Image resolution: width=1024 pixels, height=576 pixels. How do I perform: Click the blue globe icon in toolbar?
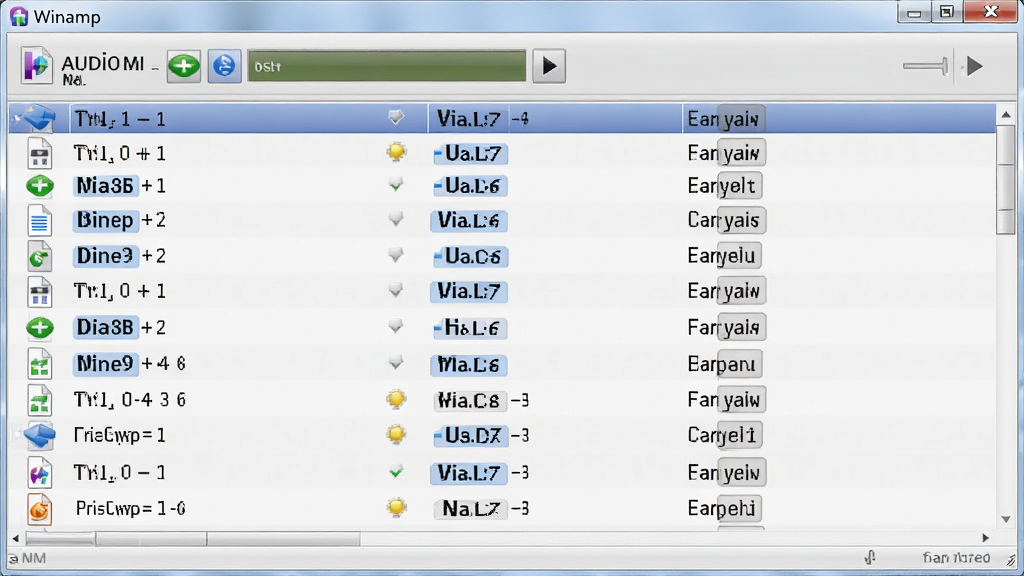point(225,66)
